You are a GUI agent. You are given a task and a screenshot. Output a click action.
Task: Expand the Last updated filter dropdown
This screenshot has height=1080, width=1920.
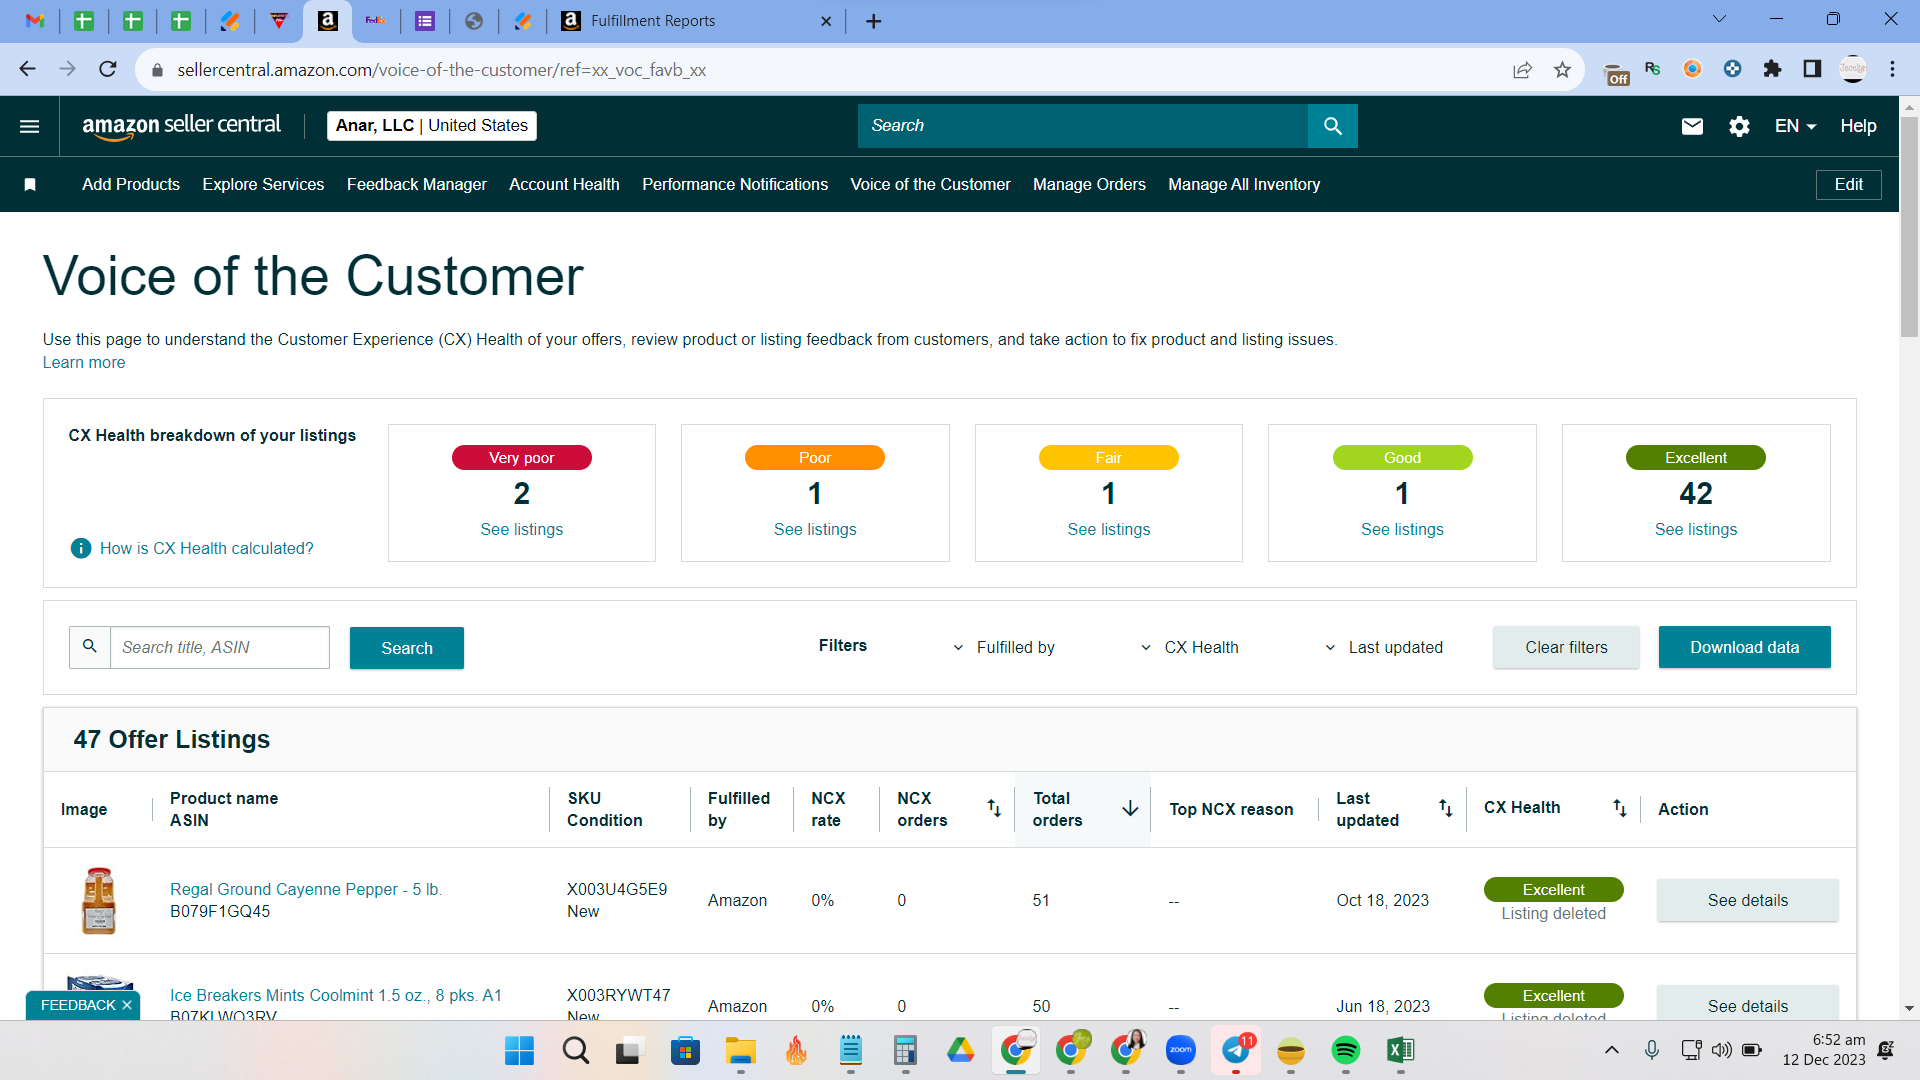1384,647
